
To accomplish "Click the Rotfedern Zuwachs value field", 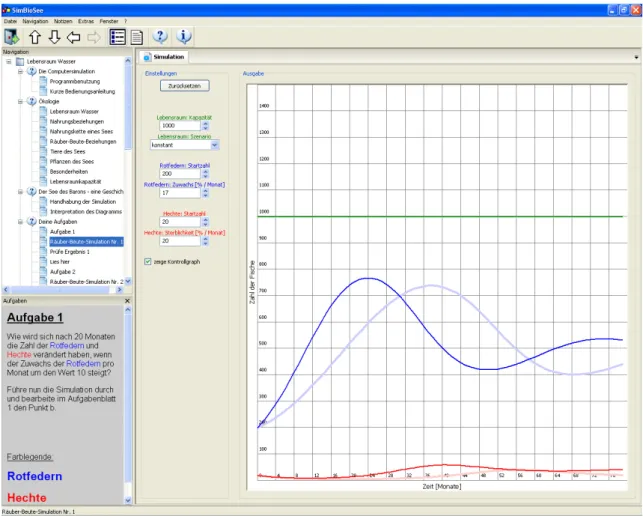I will pyautogui.click(x=180, y=193).
